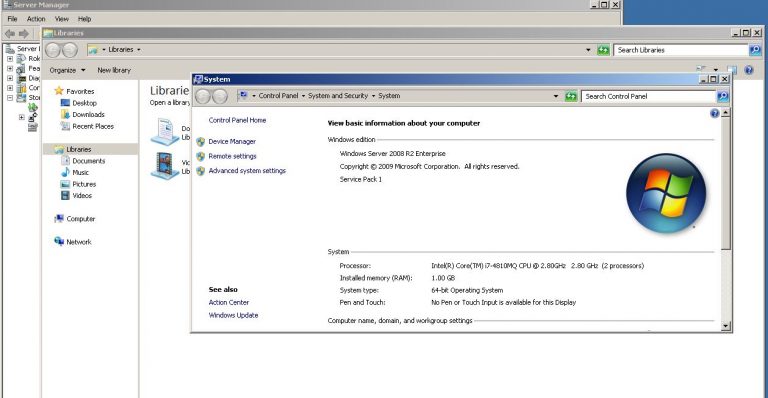Image resolution: width=768 pixels, height=398 pixels.
Task: Click search magnifier in Libraries window
Action: 755,50
